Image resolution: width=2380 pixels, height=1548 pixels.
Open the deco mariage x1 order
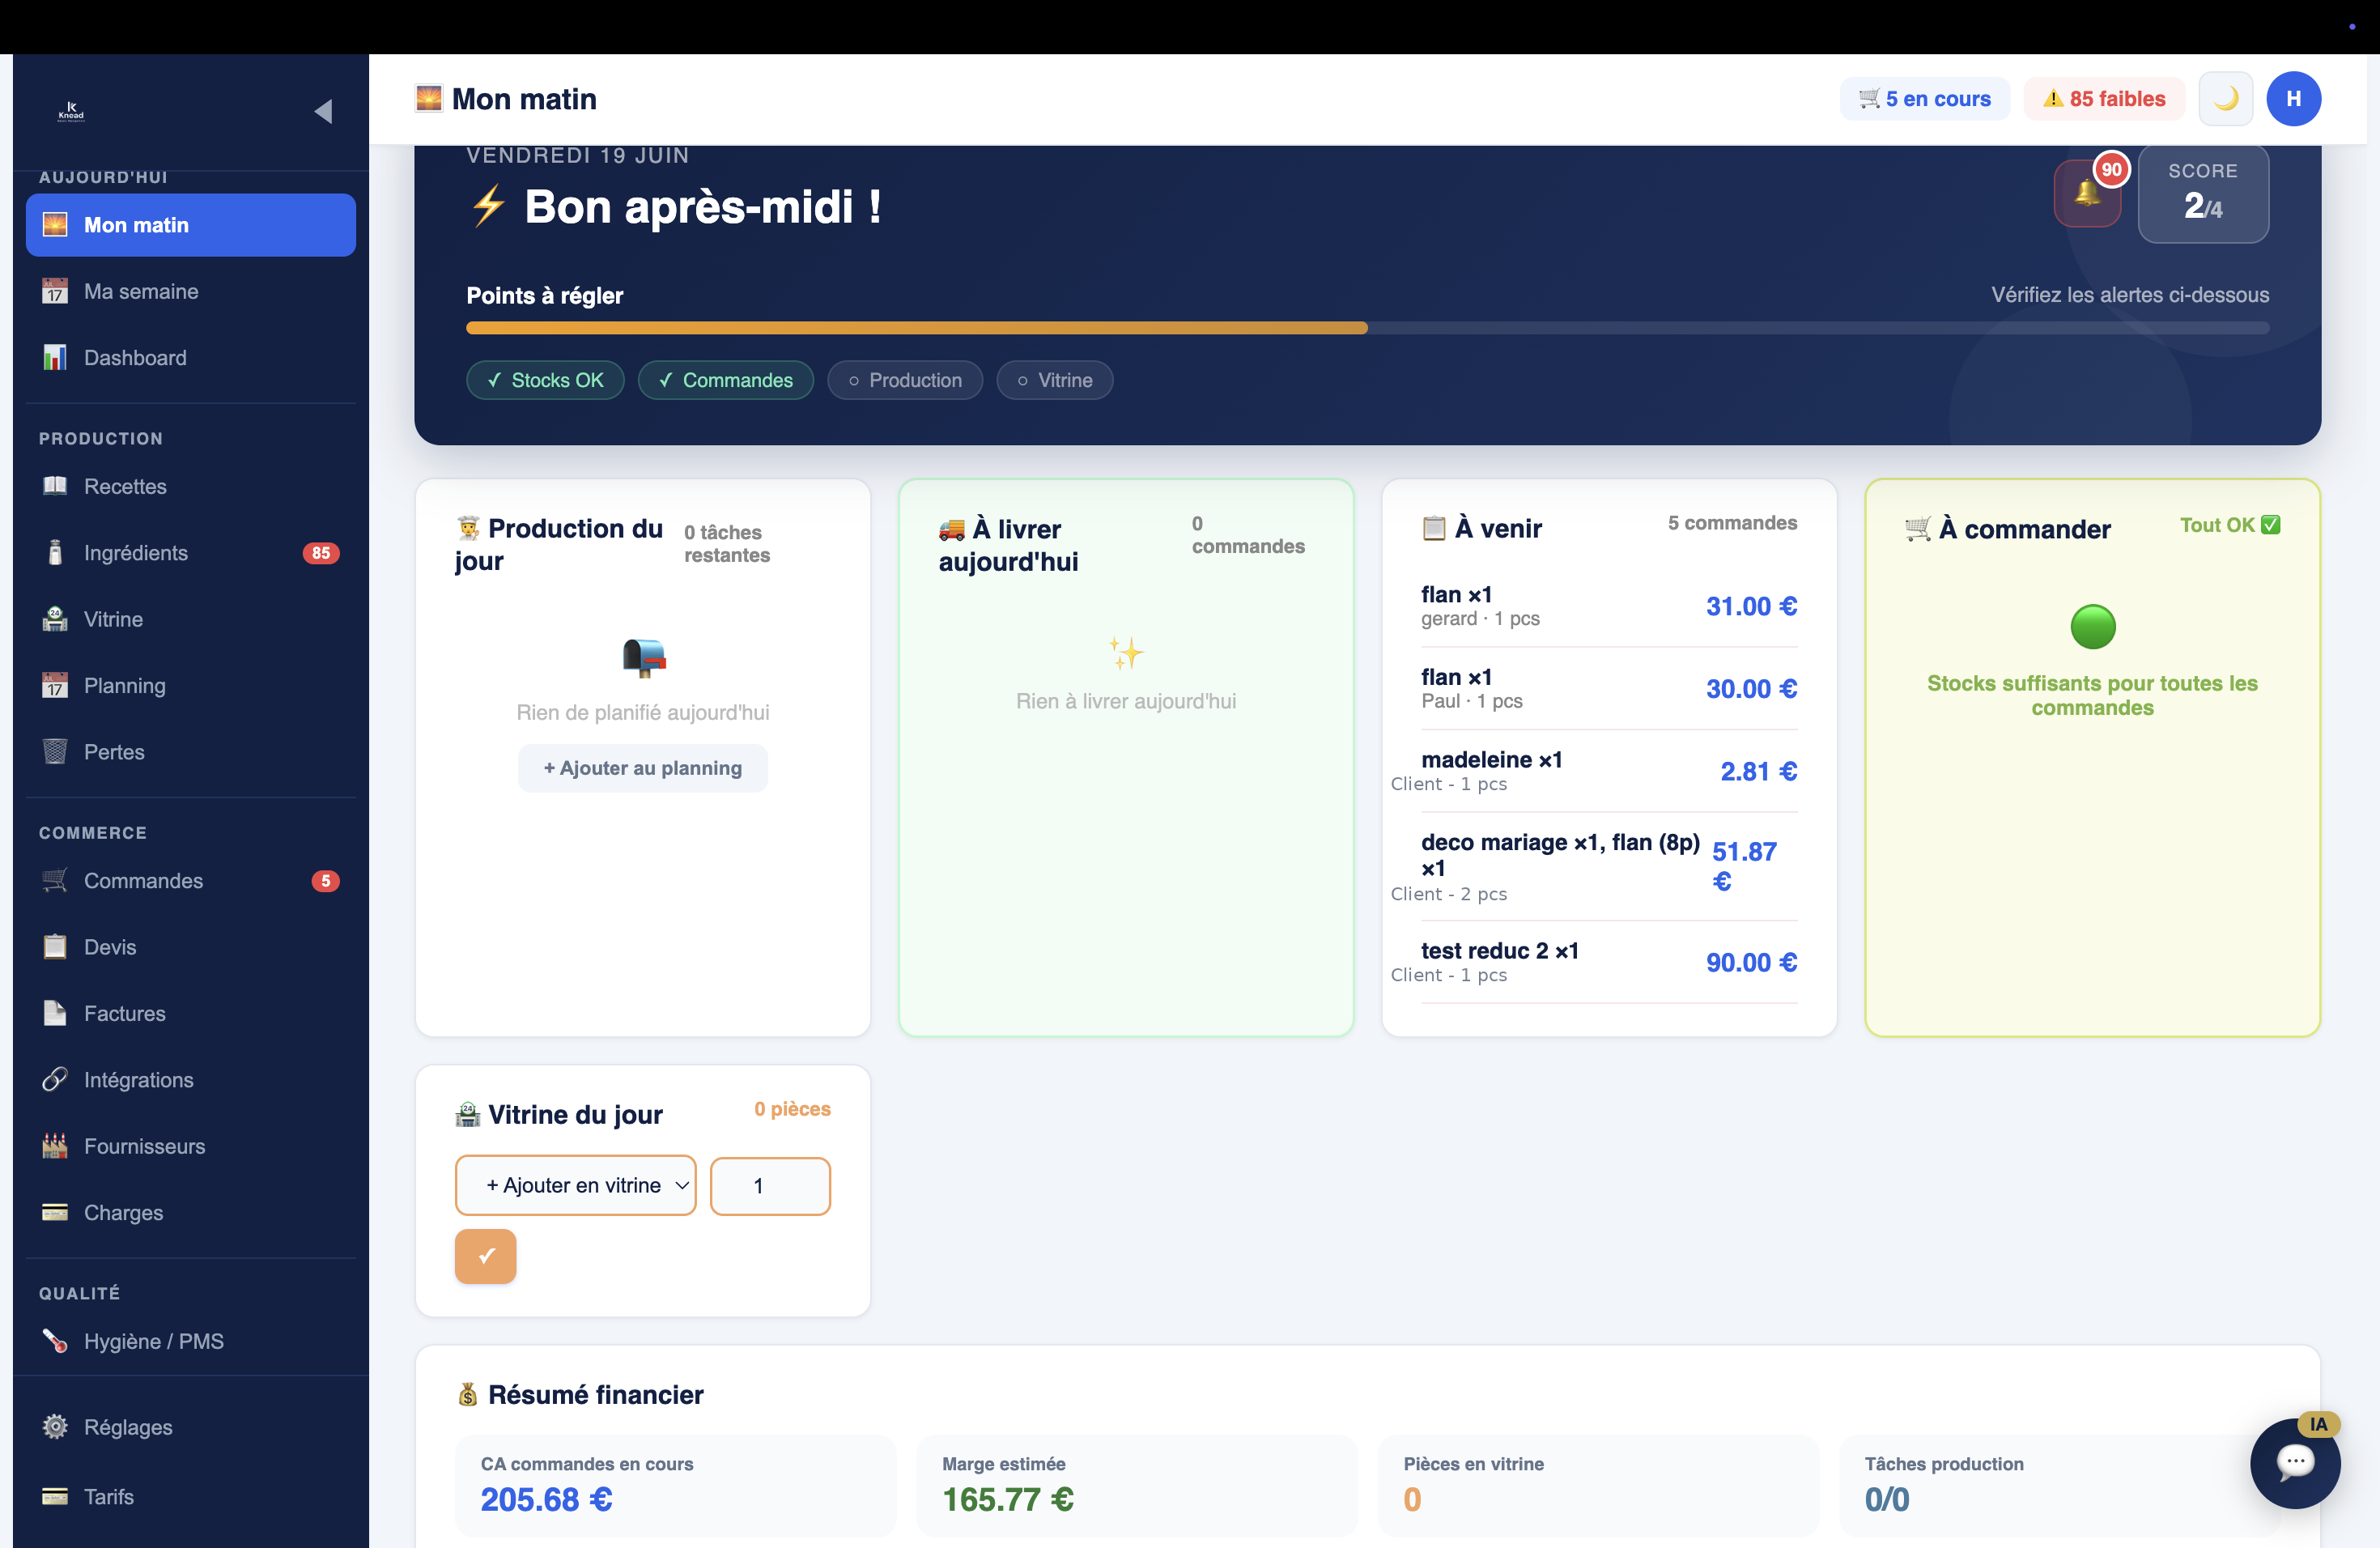[1609, 867]
